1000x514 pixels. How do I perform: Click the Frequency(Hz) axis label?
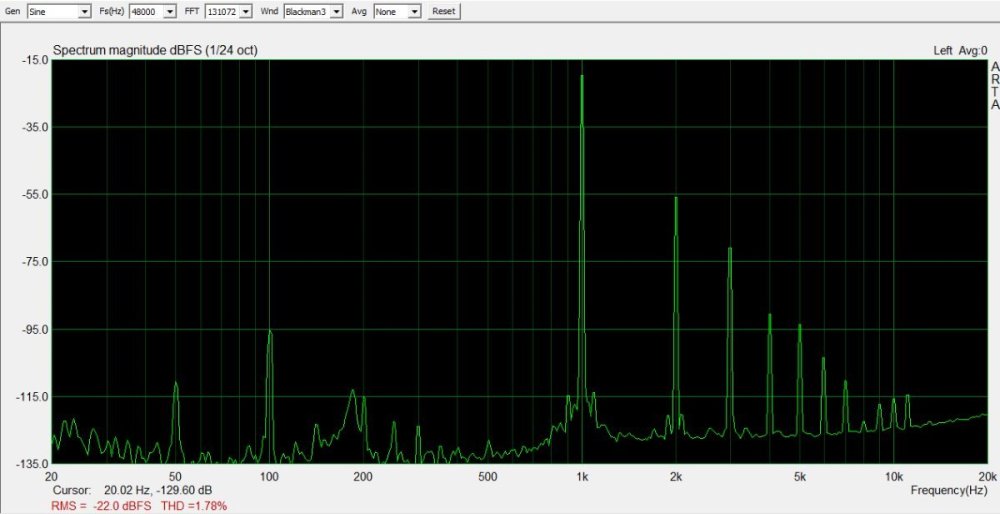click(949, 490)
